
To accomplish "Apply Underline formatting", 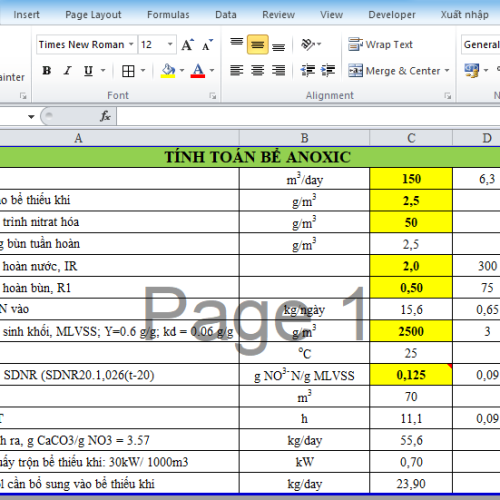I will click(88, 71).
